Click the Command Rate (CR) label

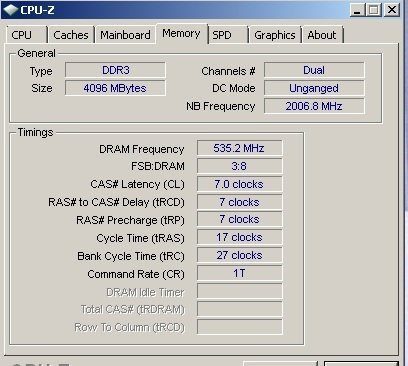(136, 274)
